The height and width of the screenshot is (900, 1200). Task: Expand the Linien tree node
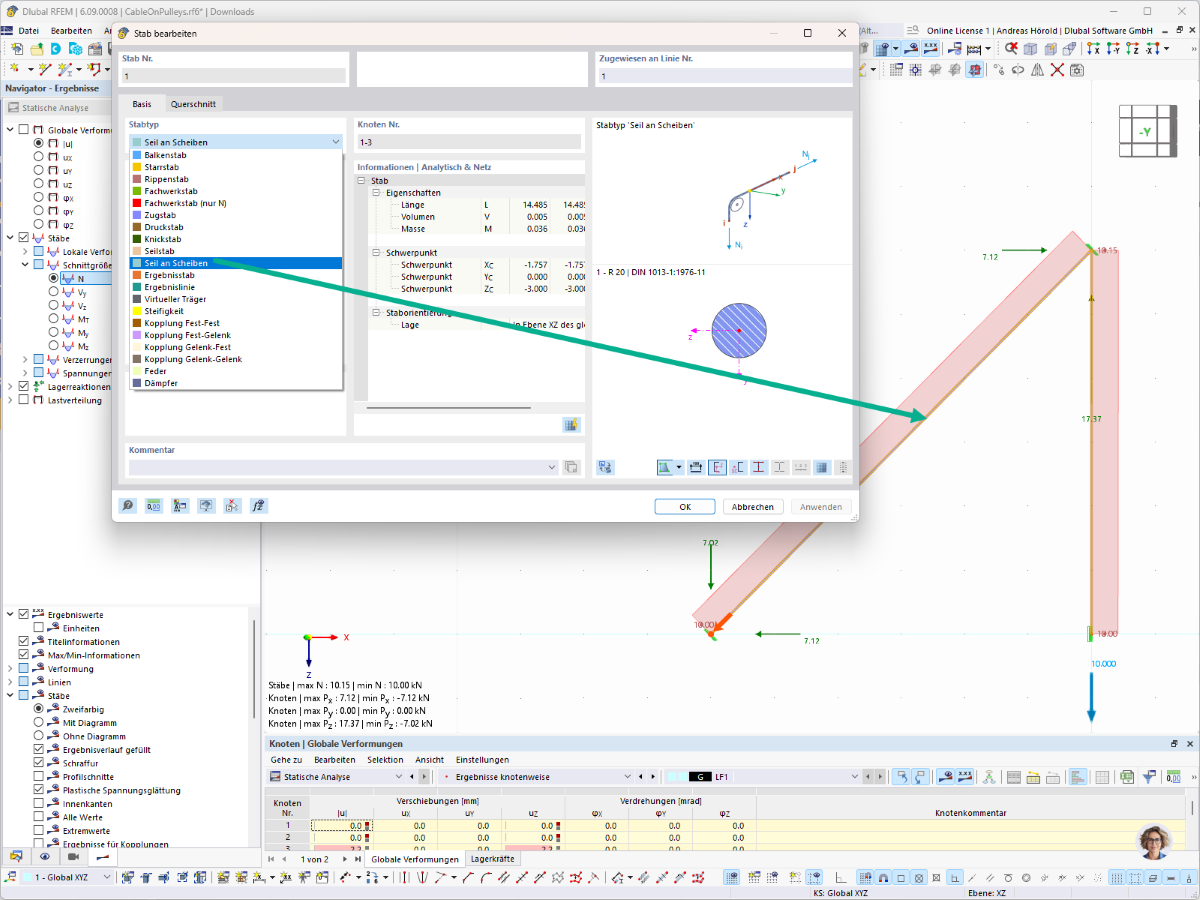(x=11, y=682)
